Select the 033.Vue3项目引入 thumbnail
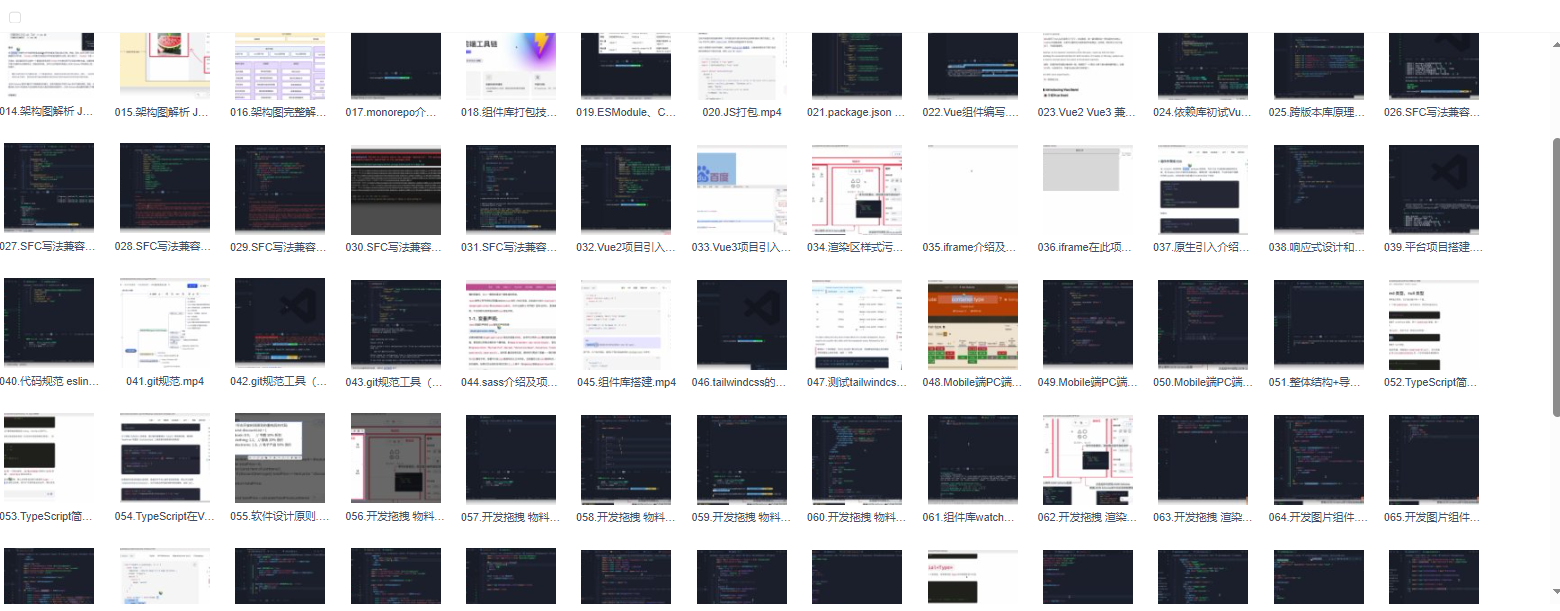 (x=741, y=188)
